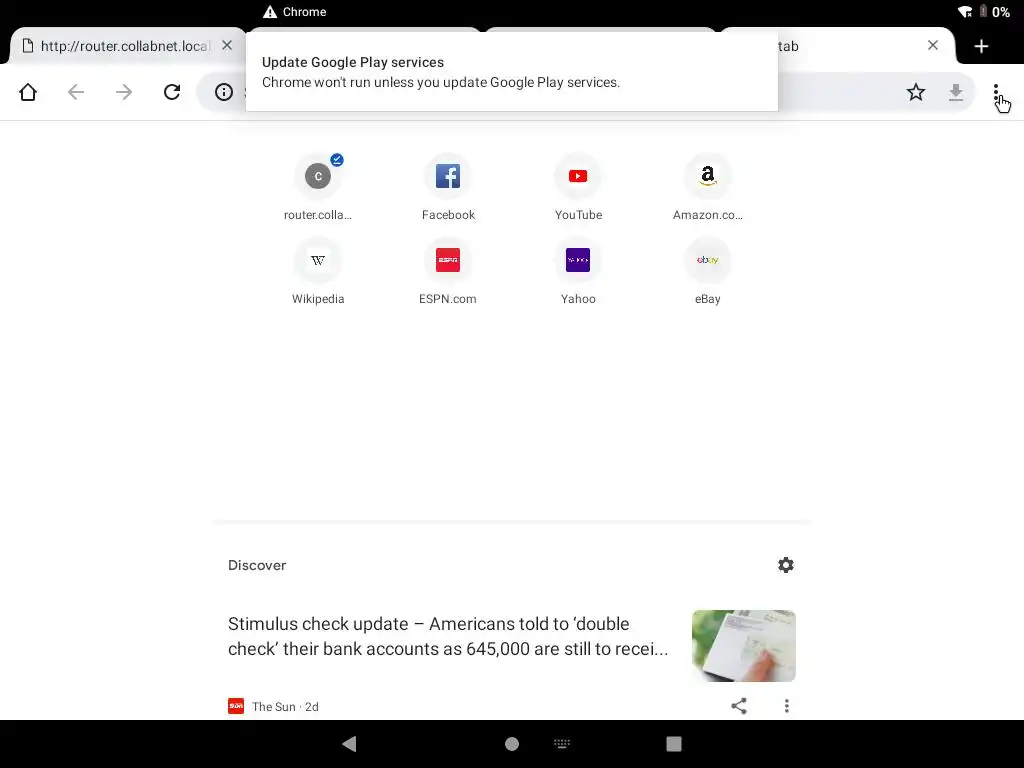Share the Stimulus check article

click(739, 706)
